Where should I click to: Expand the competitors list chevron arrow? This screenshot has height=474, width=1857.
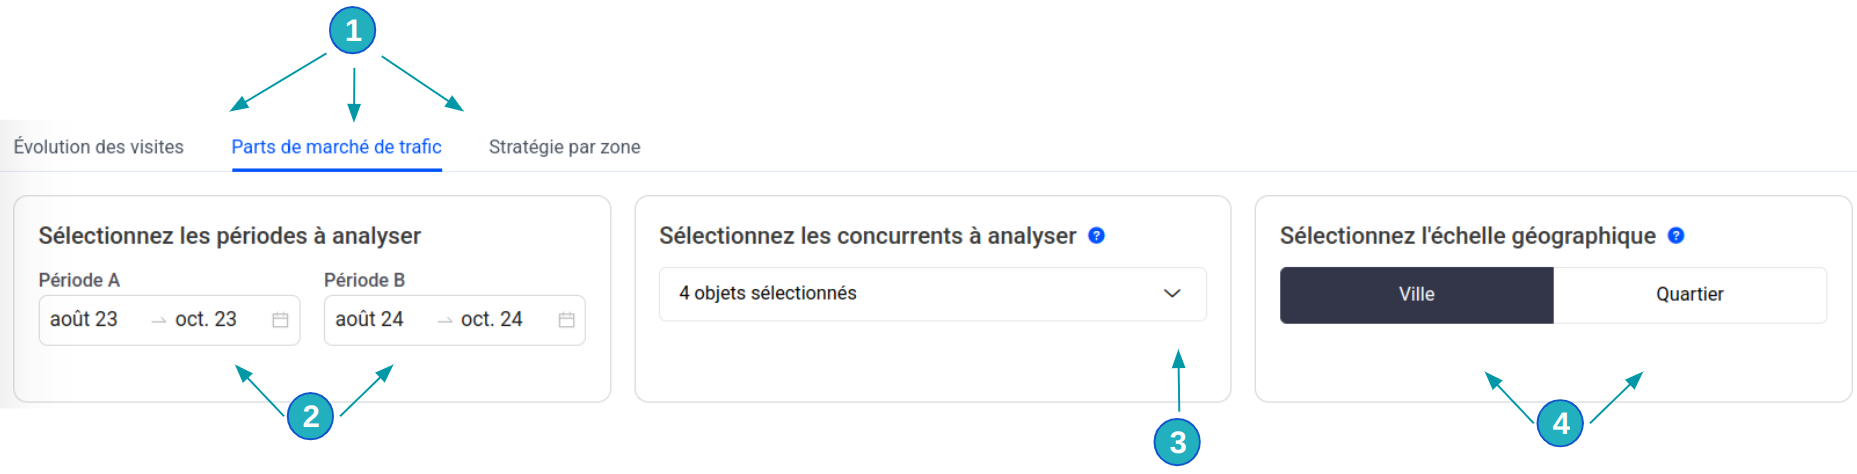coord(1172,294)
